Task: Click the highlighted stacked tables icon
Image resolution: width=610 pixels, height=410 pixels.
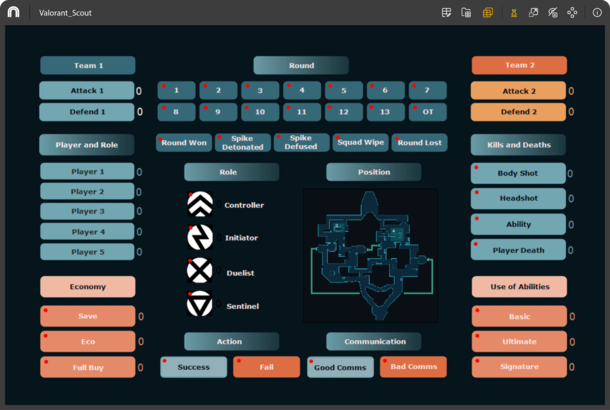Action: 487,12
